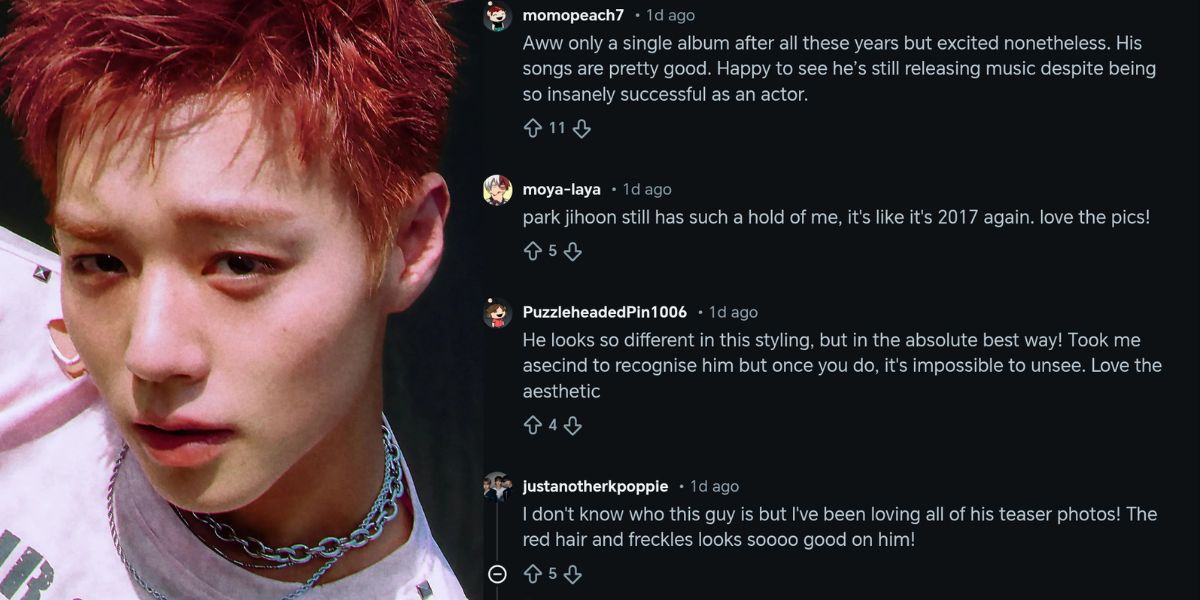The image size is (1200, 600).
Task: Upvote momopeach7's comment
Action: click(x=532, y=128)
